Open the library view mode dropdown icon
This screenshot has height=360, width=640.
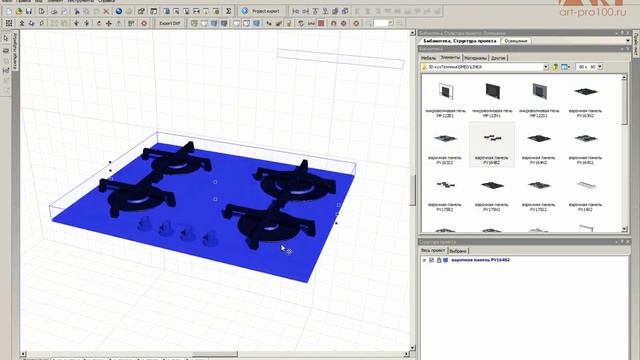[566, 67]
